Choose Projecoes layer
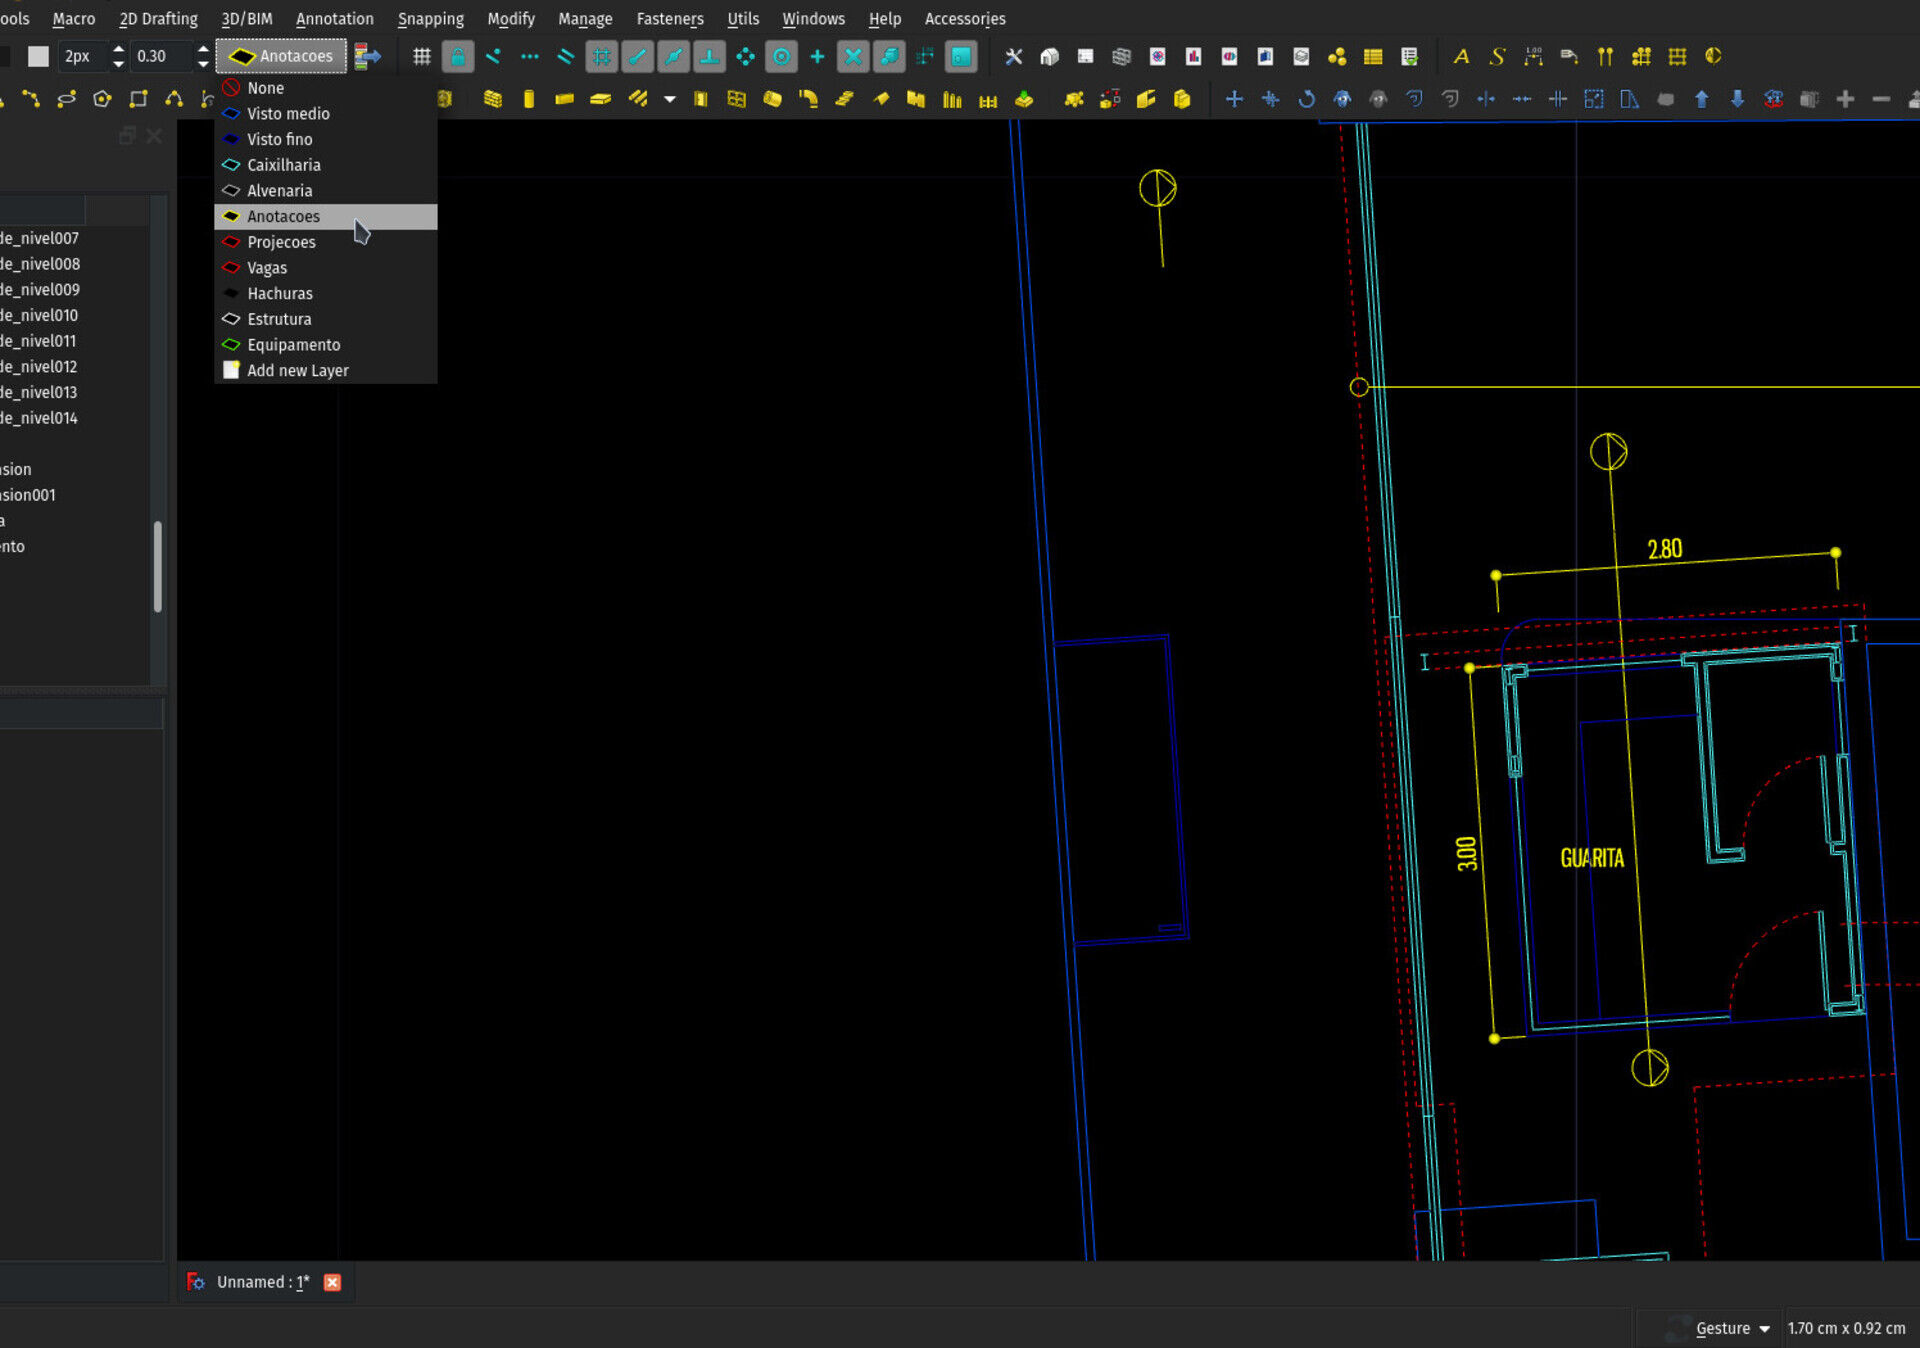The width and height of the screenshot is (1920, 1348). pyautogui.click(x=326, y=242)
